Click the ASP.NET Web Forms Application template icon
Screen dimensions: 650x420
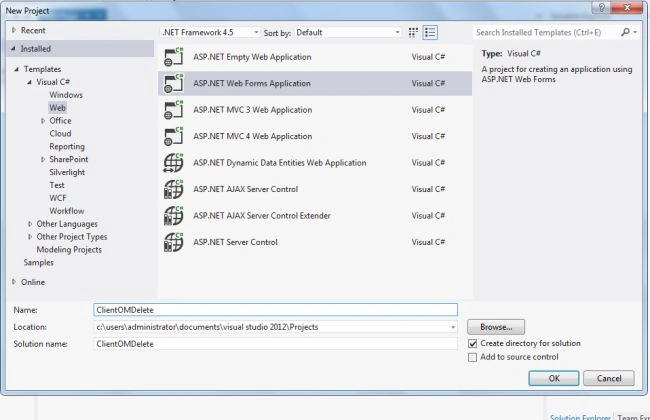[173, 83]
